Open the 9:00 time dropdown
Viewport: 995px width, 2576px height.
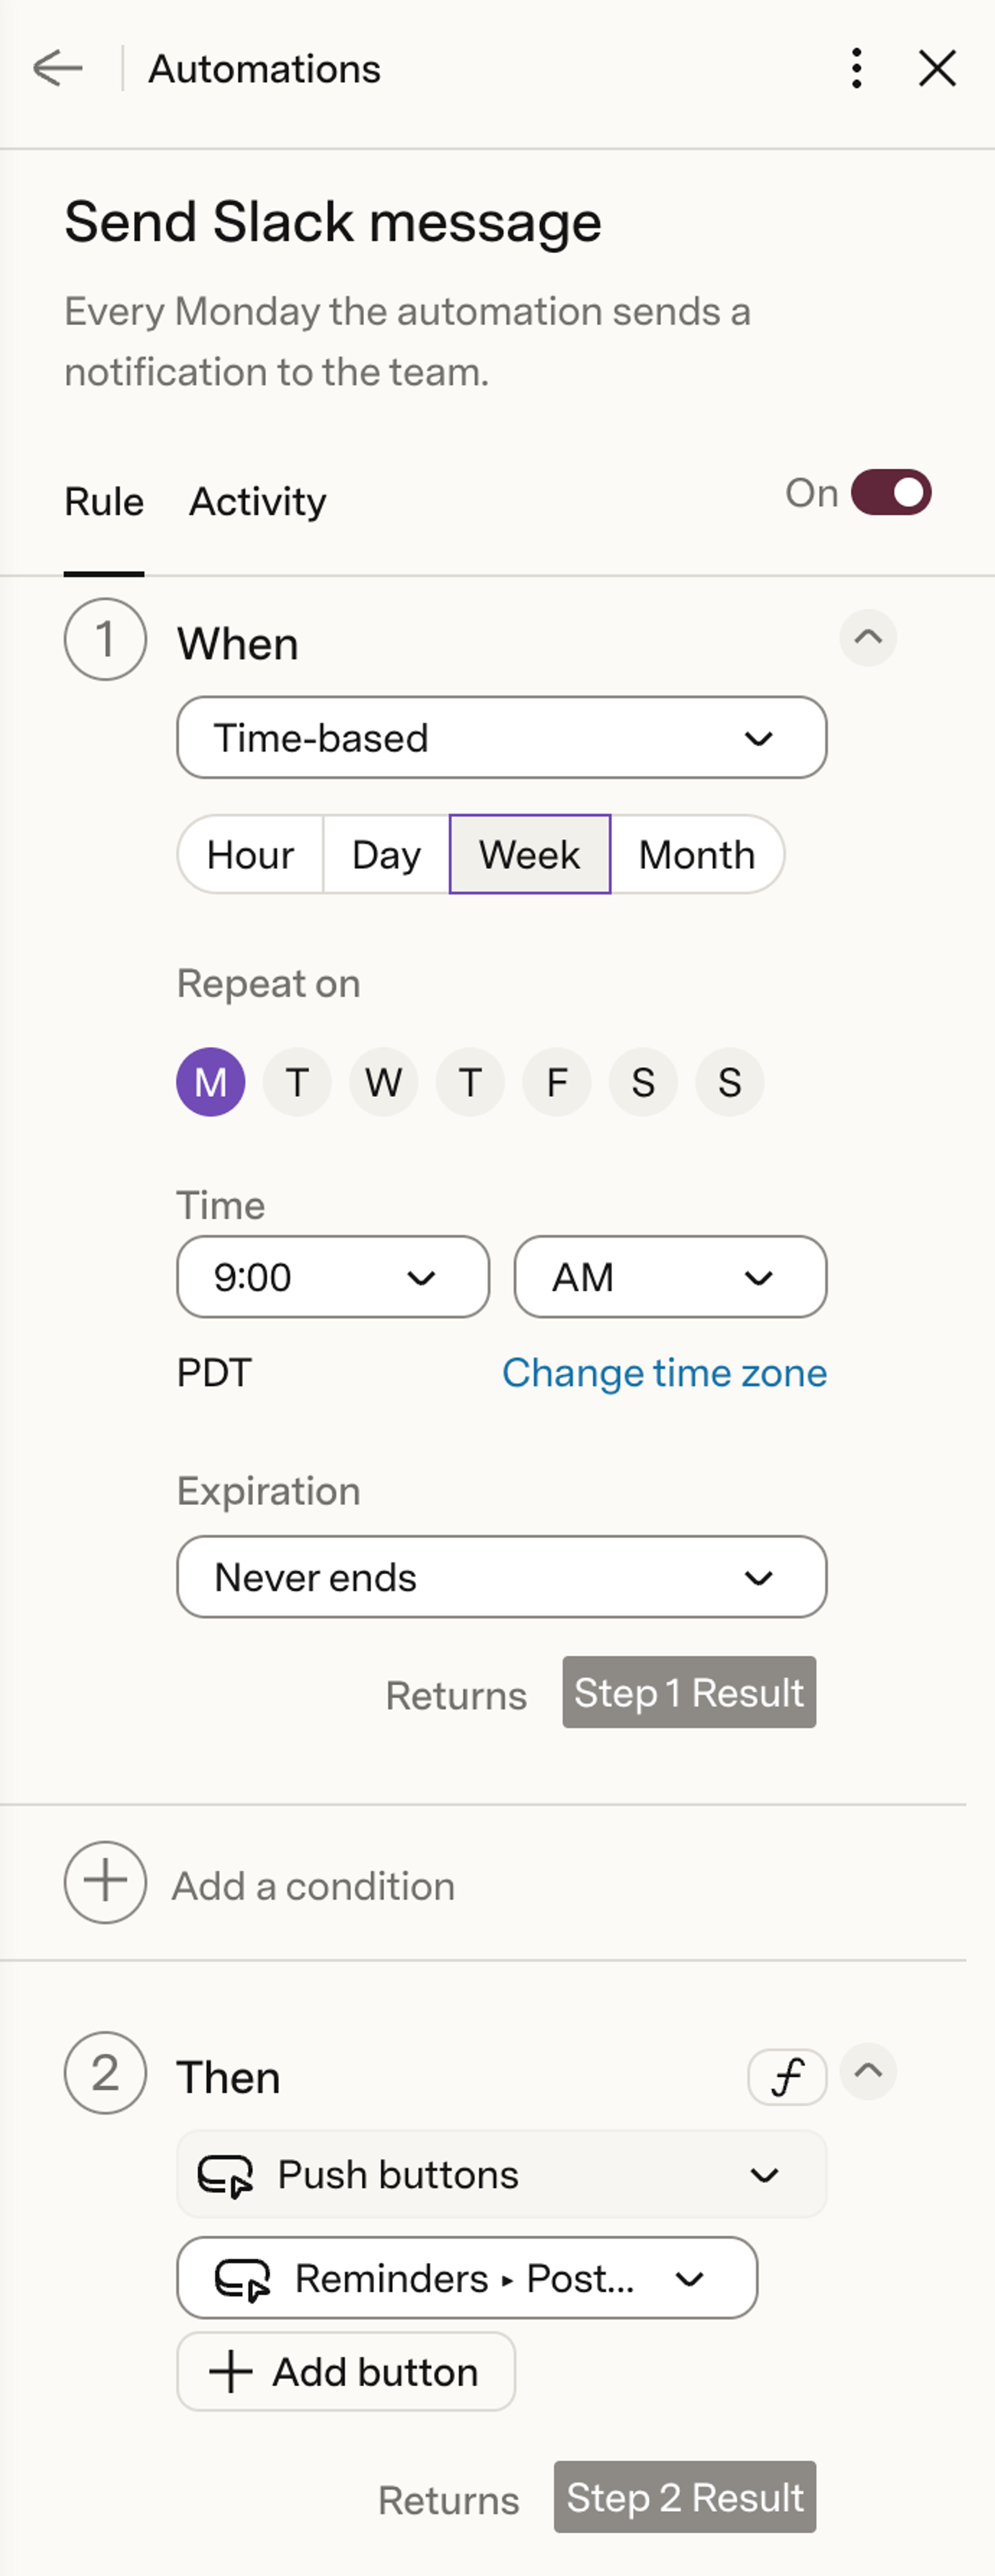pos(333,1277)
